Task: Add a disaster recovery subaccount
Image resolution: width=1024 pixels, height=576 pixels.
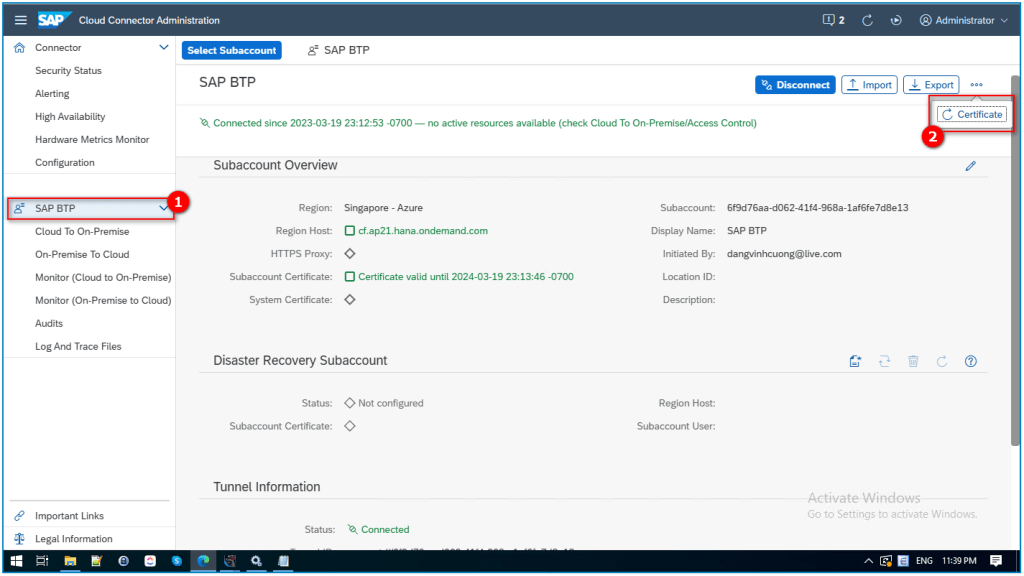Action: 855,361
